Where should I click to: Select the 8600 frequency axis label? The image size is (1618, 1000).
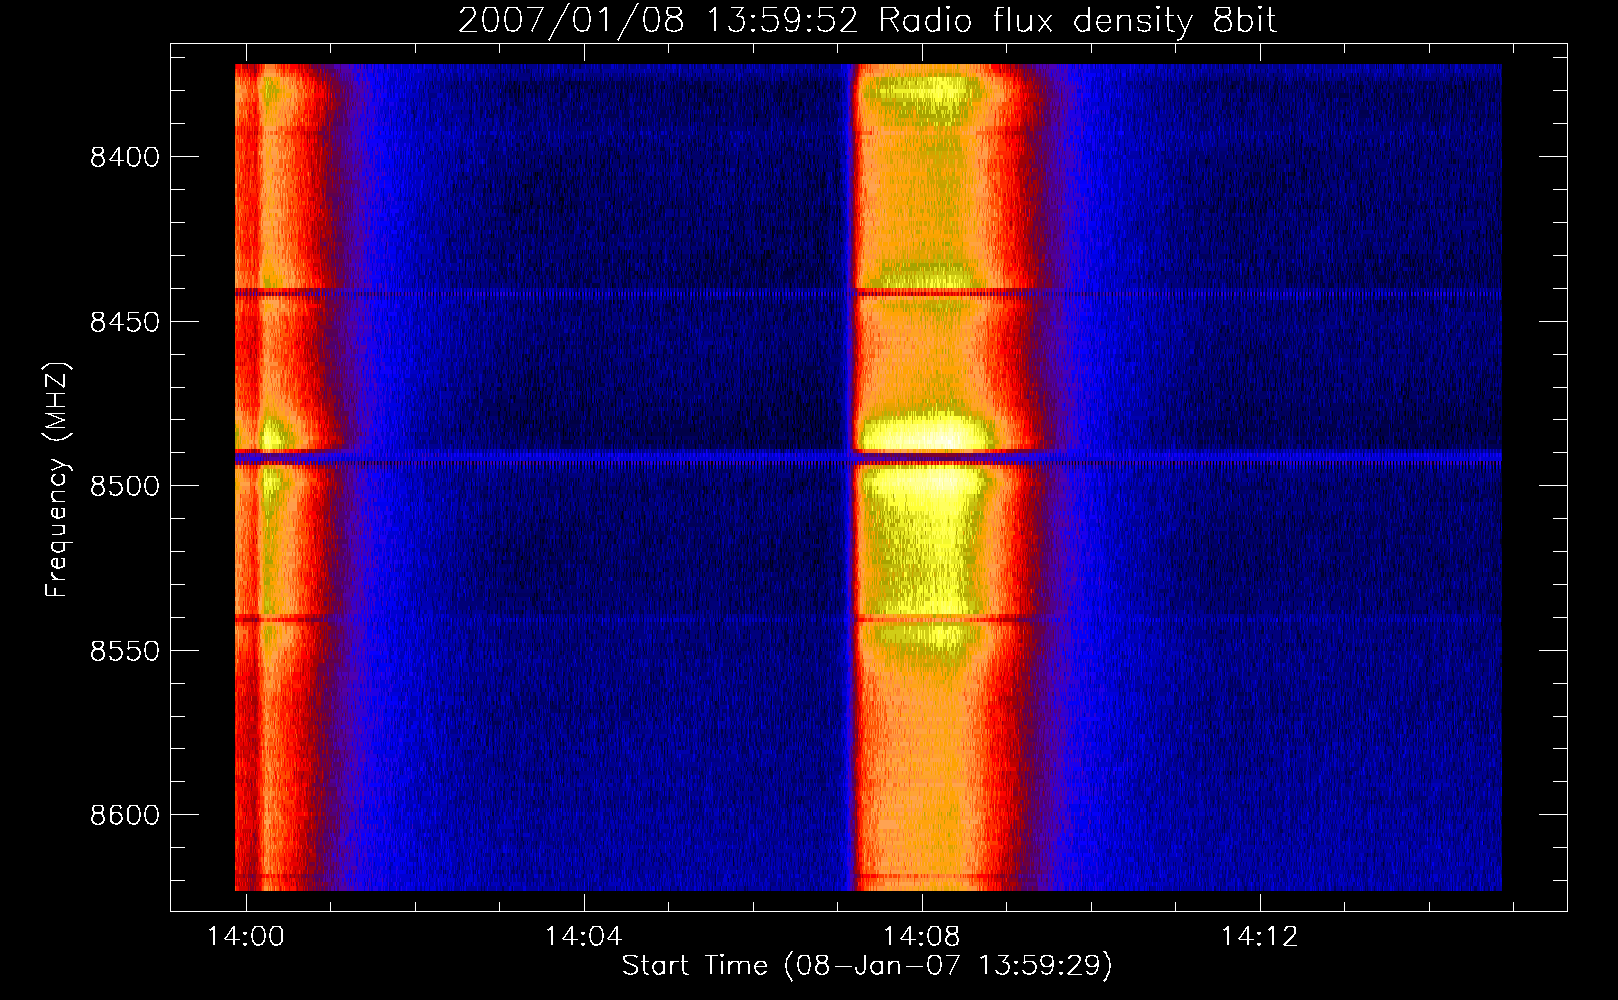pos(124,816)
